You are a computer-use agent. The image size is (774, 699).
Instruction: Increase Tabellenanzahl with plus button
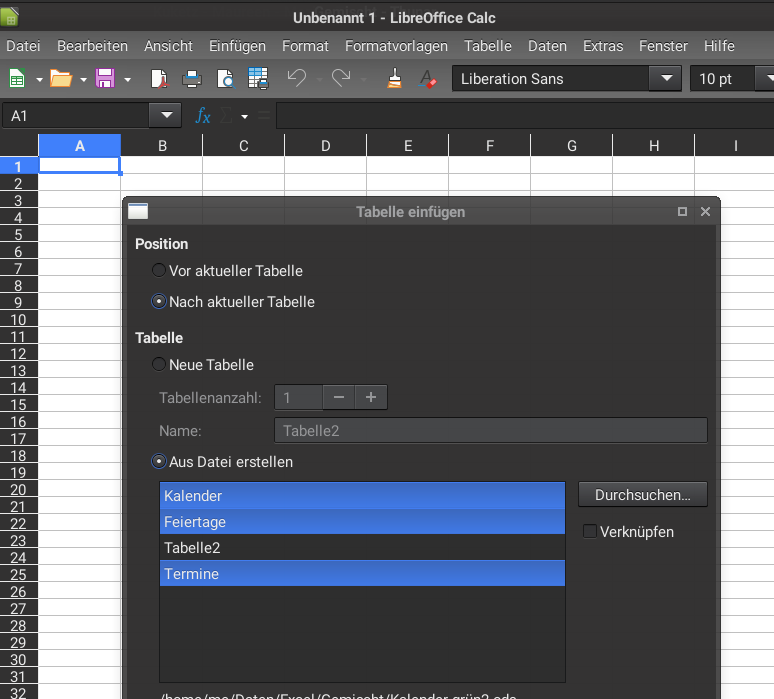click(371, 397)
